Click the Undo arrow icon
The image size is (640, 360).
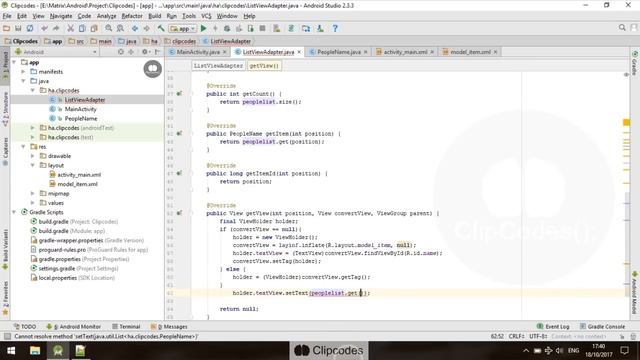[44, 29]
